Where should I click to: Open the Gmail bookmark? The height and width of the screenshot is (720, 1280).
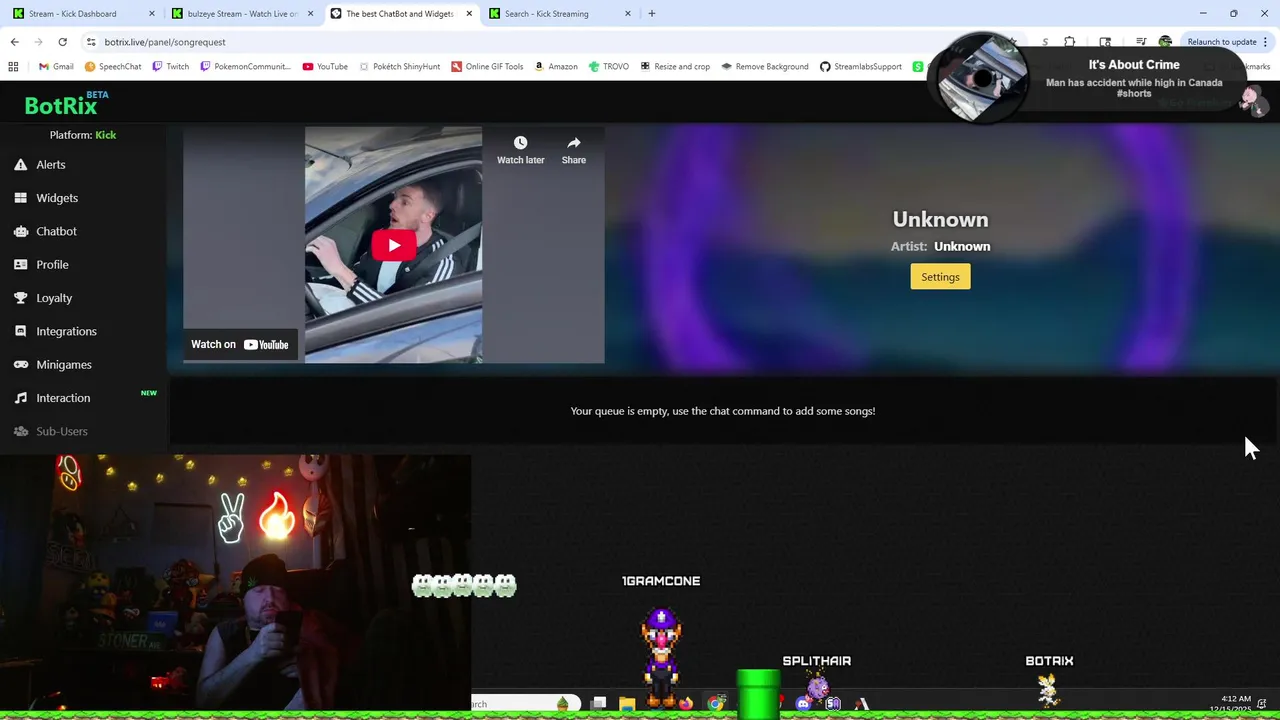click(x=56, y=67)
